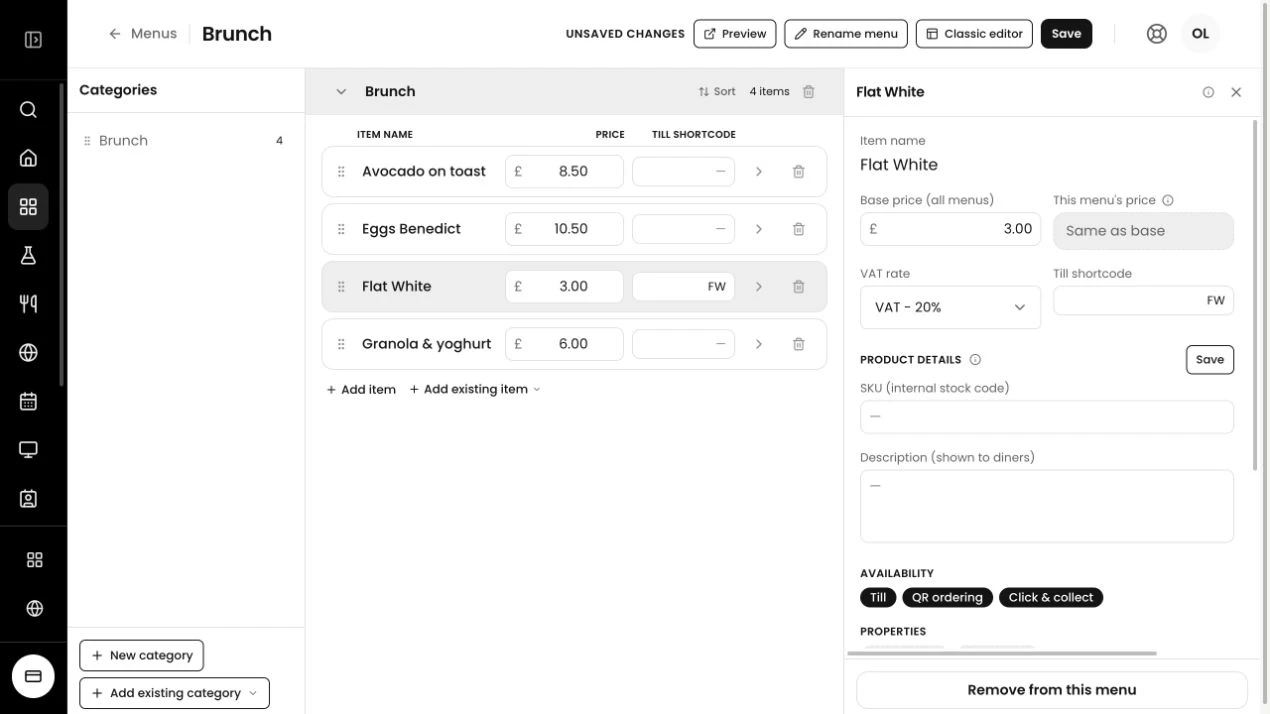Open the help lifebuoy icon
Image resolution: width=1270 pixels, height=714 pixels.
(x=1156, y=34)
